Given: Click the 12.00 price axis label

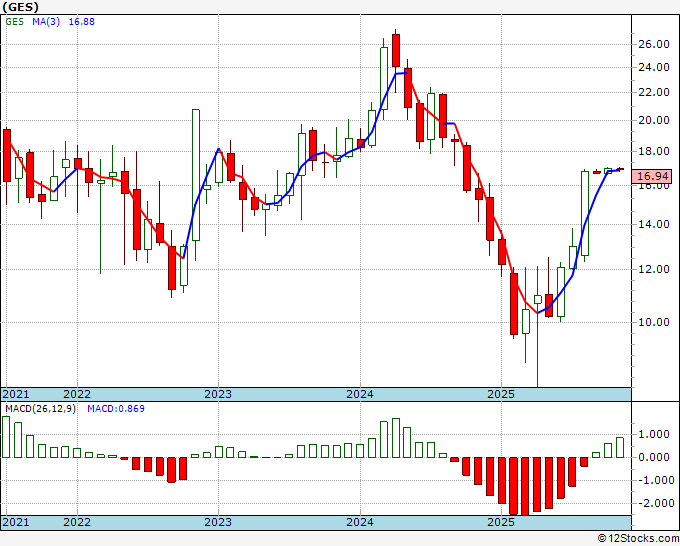Looking at the screenshot, I should pos(654,269).
